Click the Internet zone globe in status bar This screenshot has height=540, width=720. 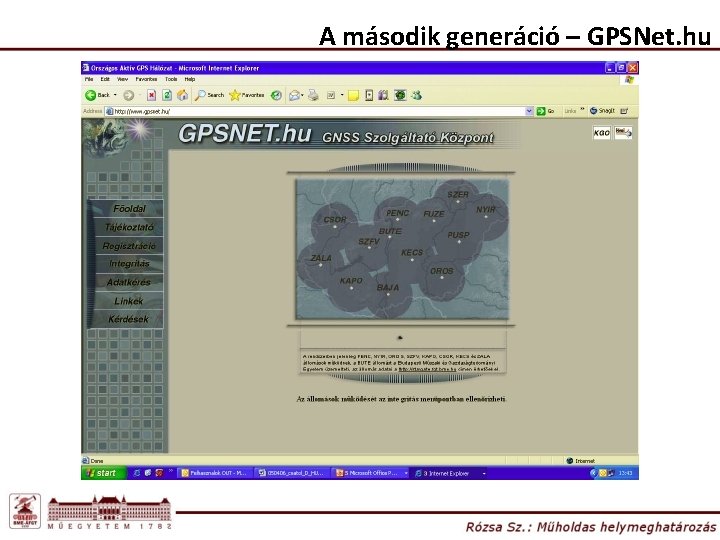pyautogui.click(x=570, y=461)
